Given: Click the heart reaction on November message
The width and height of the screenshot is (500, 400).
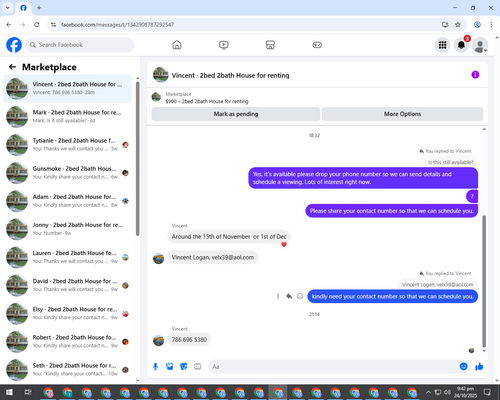Looking at the screenshot, I should click(x=284, y=244).
